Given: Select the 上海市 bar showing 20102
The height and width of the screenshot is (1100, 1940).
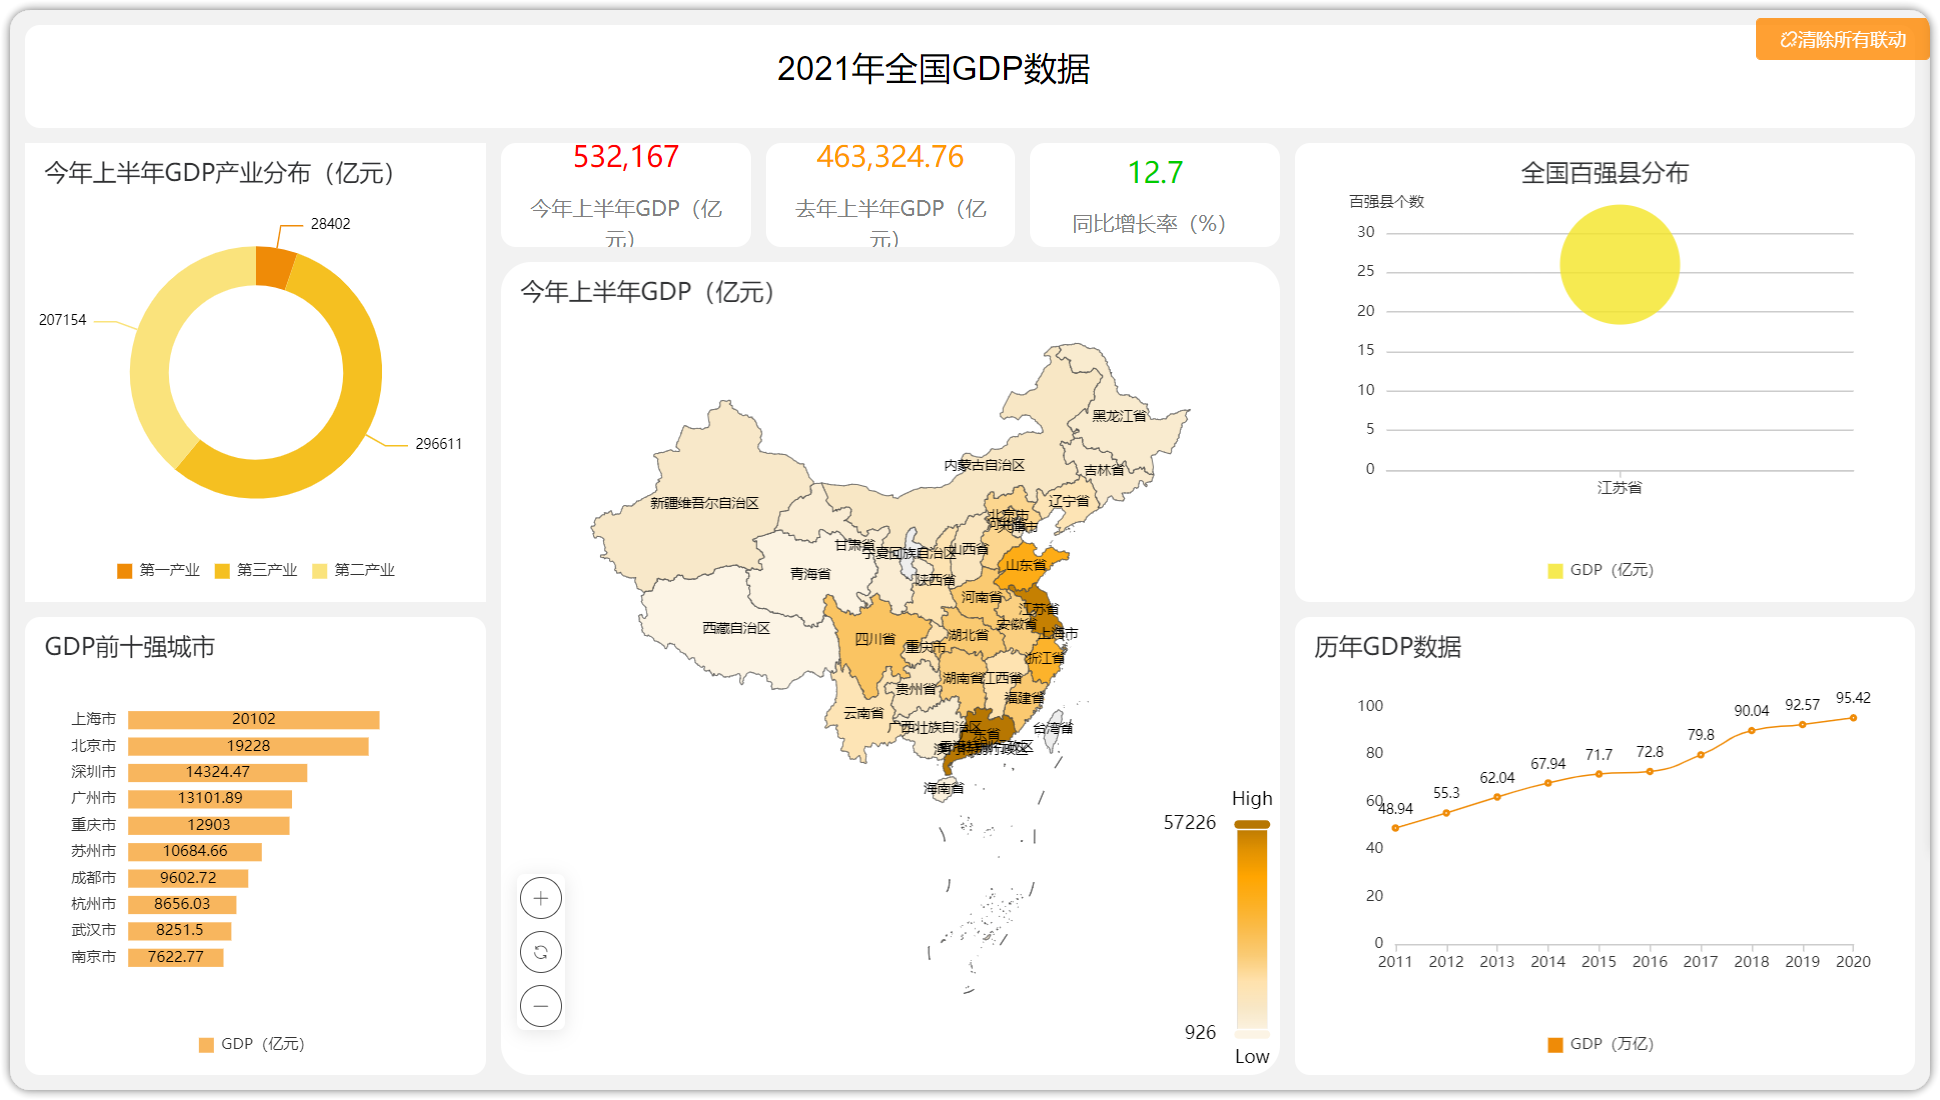Looking at the screenshot, I should click(x=254, y=720).
